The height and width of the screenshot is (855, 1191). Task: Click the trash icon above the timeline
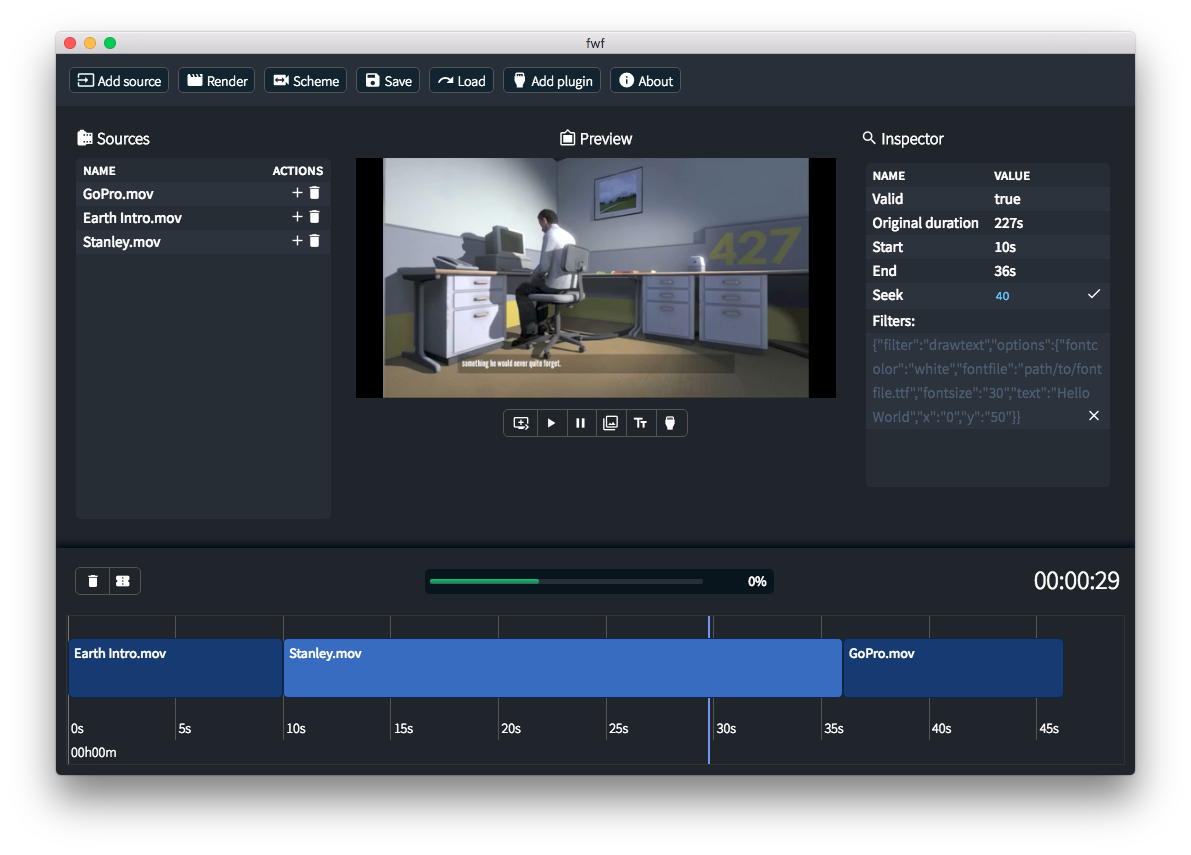93,581
